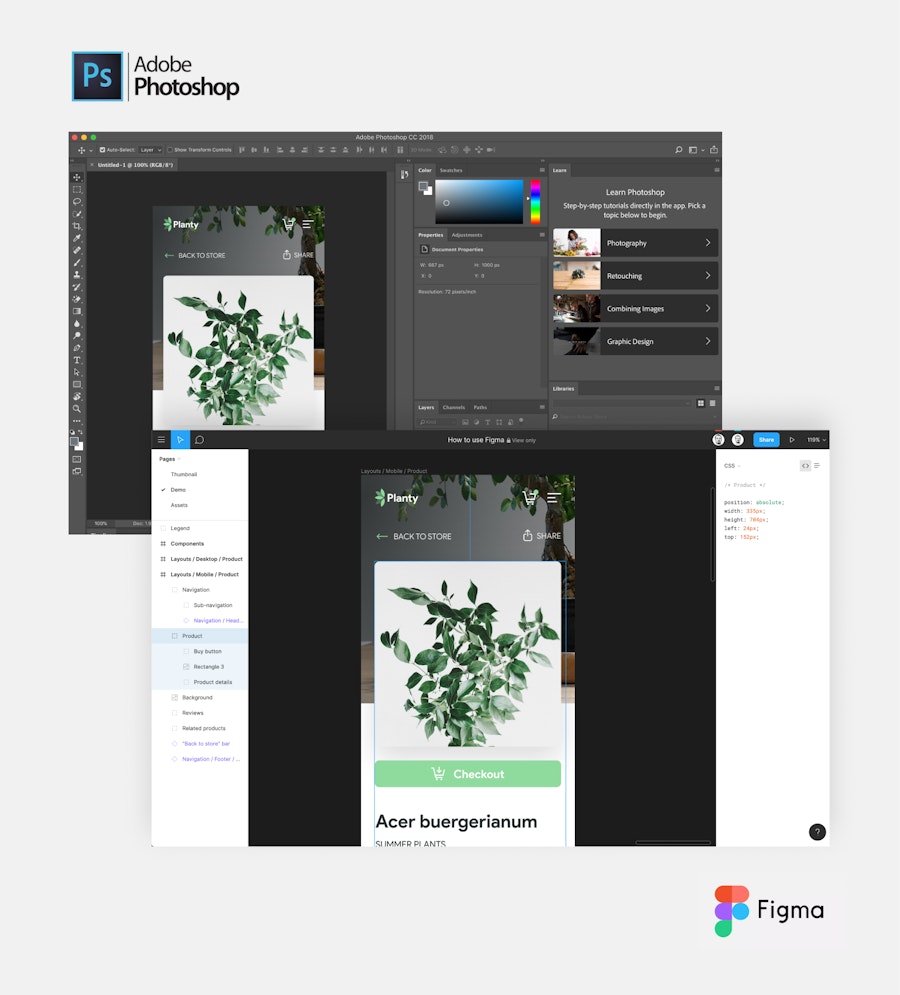
Task: Select the Assets page in Figma
Action: click(179, 505)
